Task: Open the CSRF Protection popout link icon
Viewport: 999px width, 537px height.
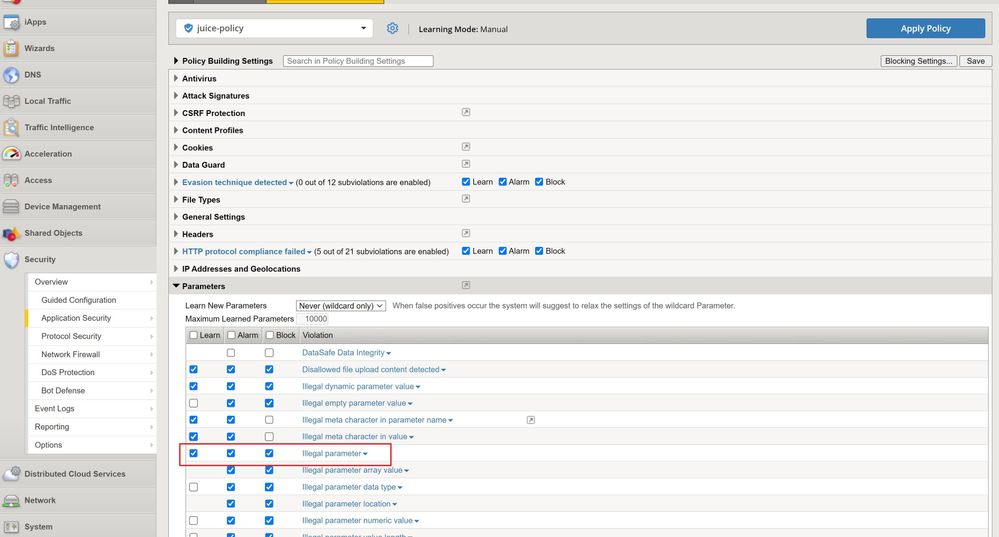Action: [x=465, y=113]
